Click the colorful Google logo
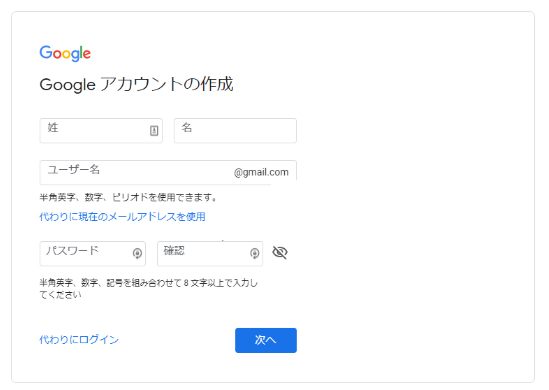Image resolution: width=549 pixels, height=390 pixels. click(65, 53)
